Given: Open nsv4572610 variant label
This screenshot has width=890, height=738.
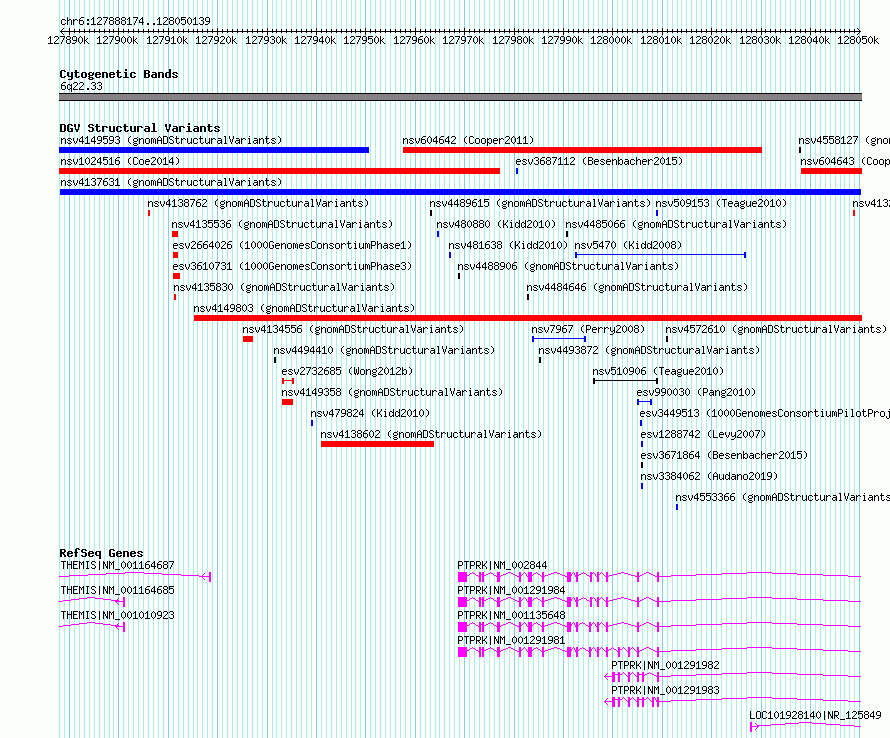Looking at the screenshot, I should [775, 329].
